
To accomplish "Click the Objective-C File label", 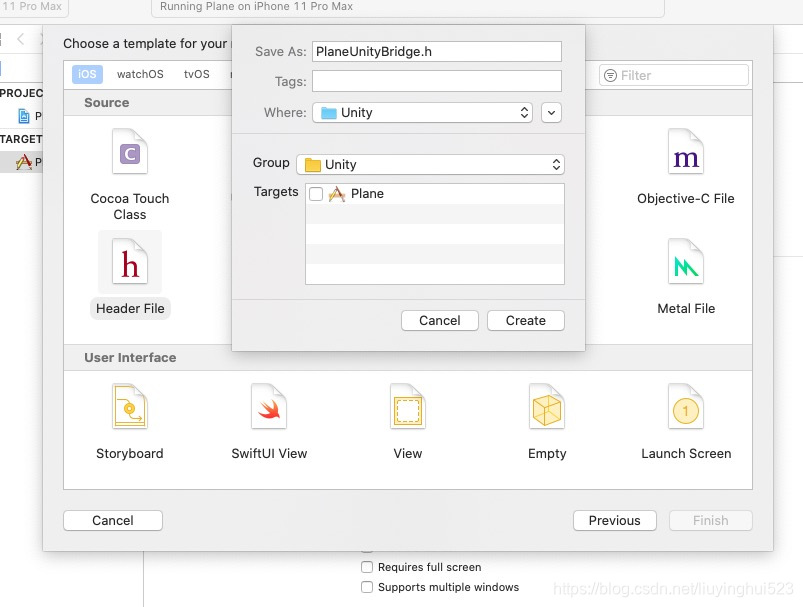I will pos(686,199).
